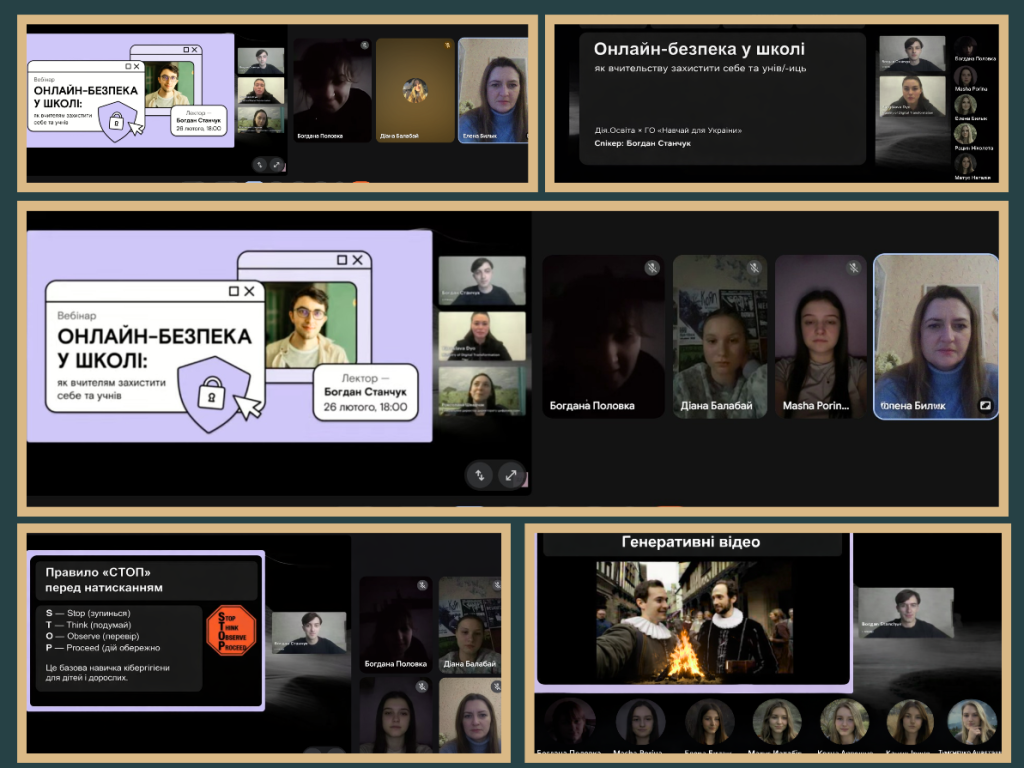Click speaker video thumbnail beside the СТОП slide
The width and height of the screenshot is (1024, 768).
[309, 632]
